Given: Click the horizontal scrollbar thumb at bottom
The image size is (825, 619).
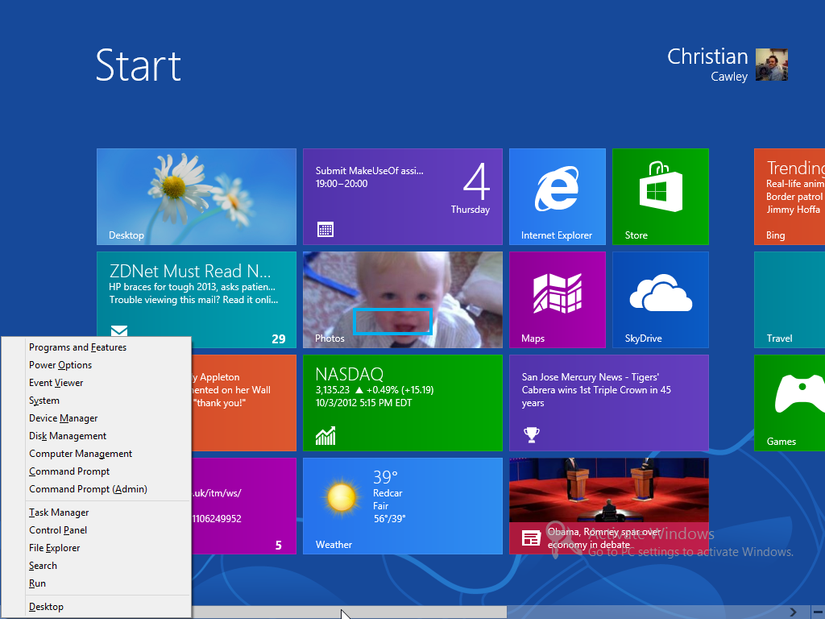Looking at the screenshot, I should coord(349,612).
